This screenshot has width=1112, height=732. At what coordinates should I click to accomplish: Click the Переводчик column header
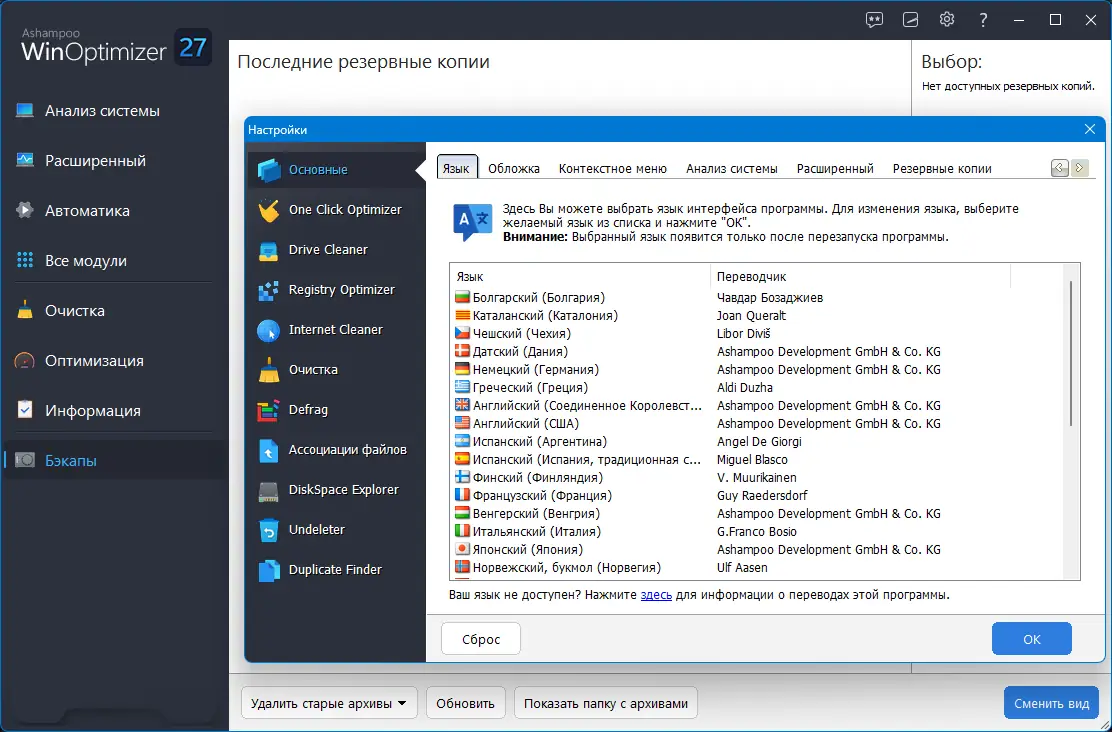(x=860, y=277)
